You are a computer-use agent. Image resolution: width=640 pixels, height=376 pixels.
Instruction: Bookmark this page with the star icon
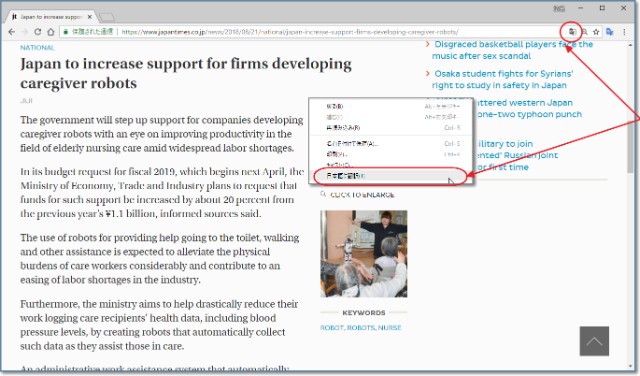(596, 32)
